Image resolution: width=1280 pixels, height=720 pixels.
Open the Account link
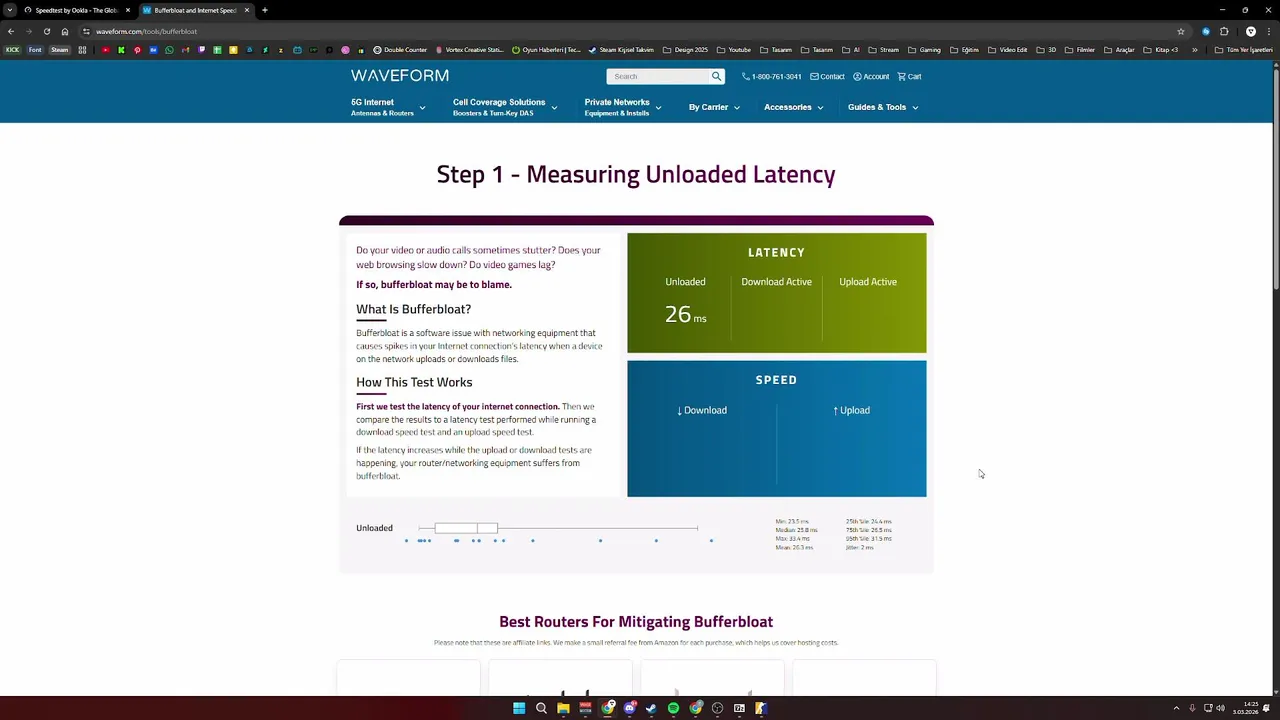871,76
